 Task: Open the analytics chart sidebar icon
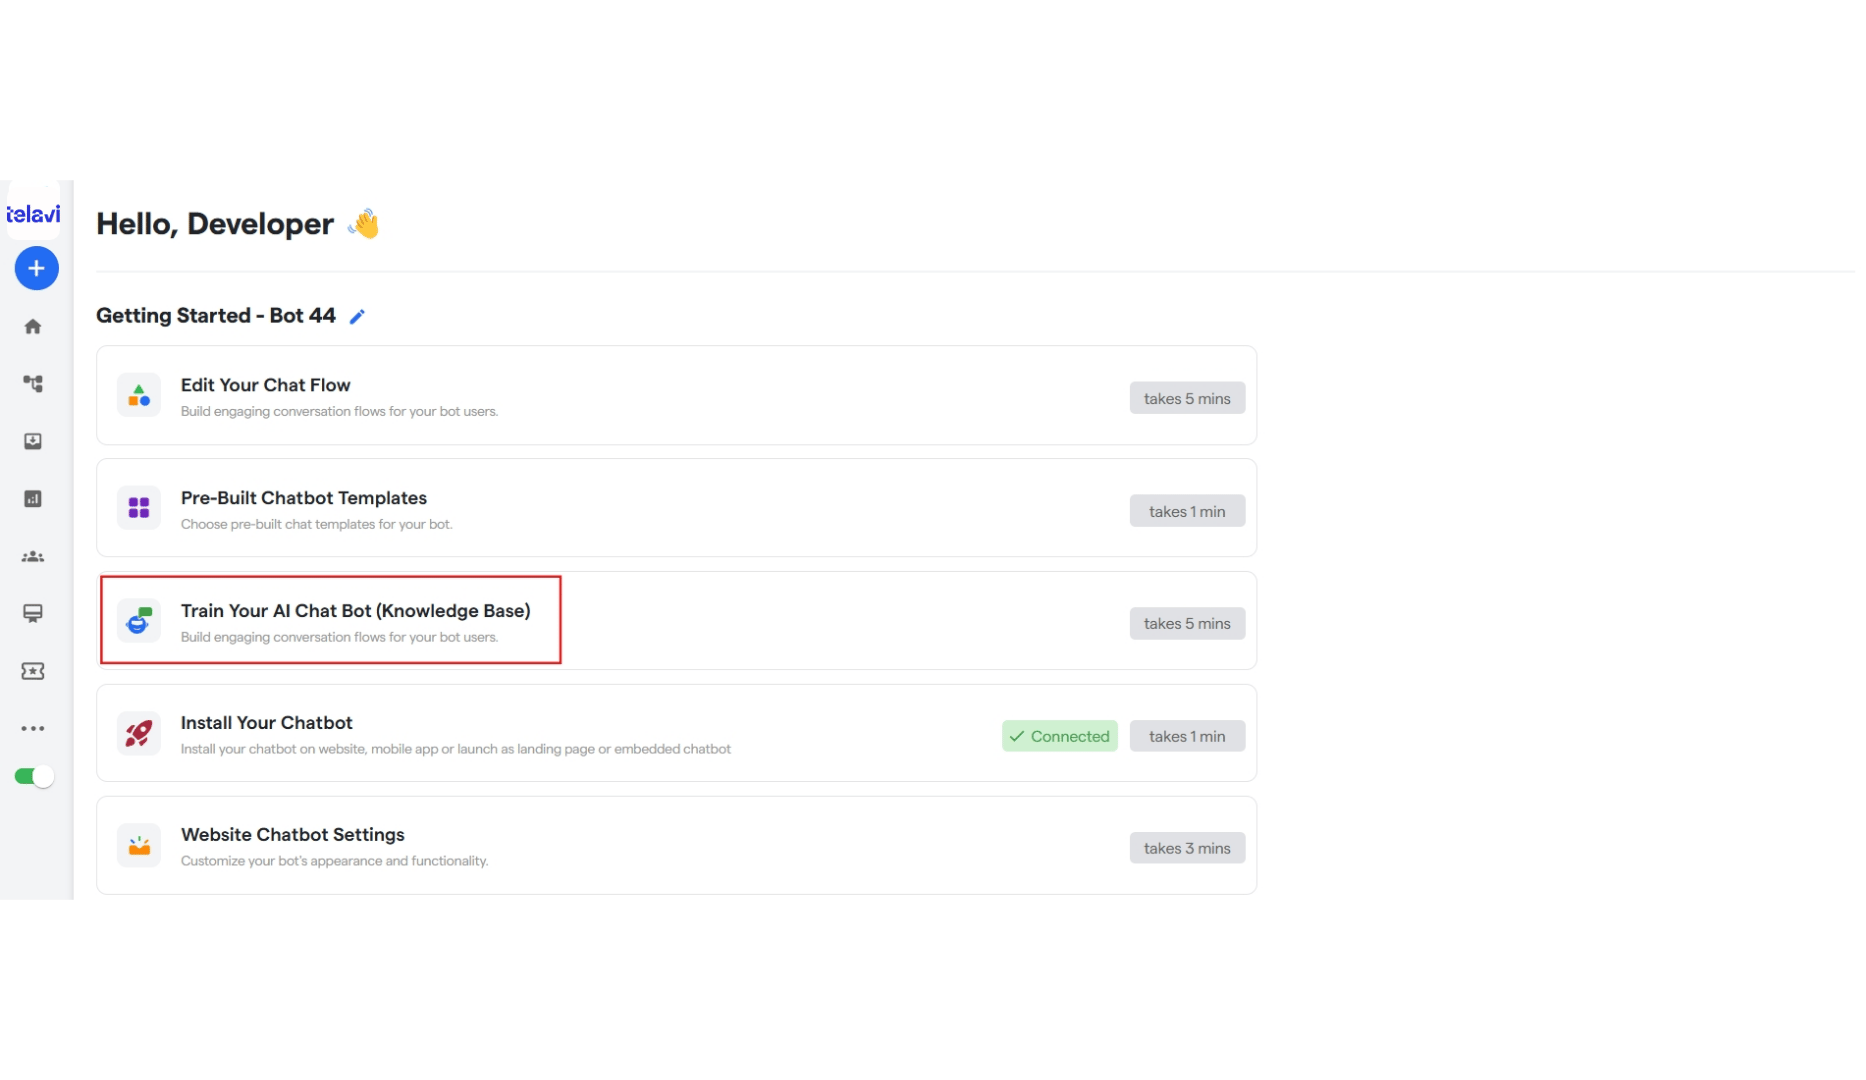(x=33, y=499)
